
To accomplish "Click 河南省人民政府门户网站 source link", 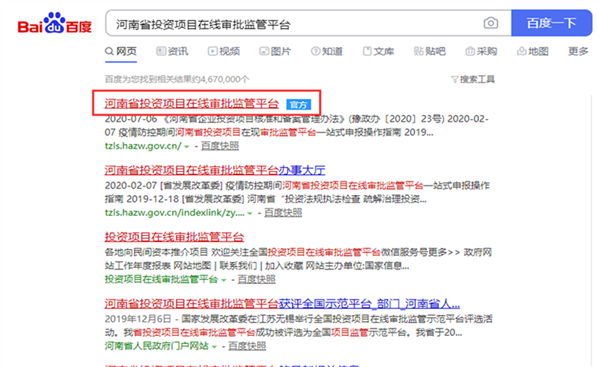I will (156, 346).
